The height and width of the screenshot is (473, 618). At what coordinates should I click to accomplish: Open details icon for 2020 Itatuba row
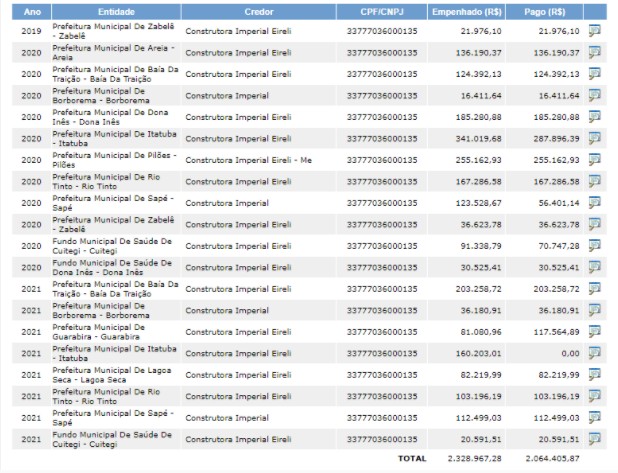594,138
